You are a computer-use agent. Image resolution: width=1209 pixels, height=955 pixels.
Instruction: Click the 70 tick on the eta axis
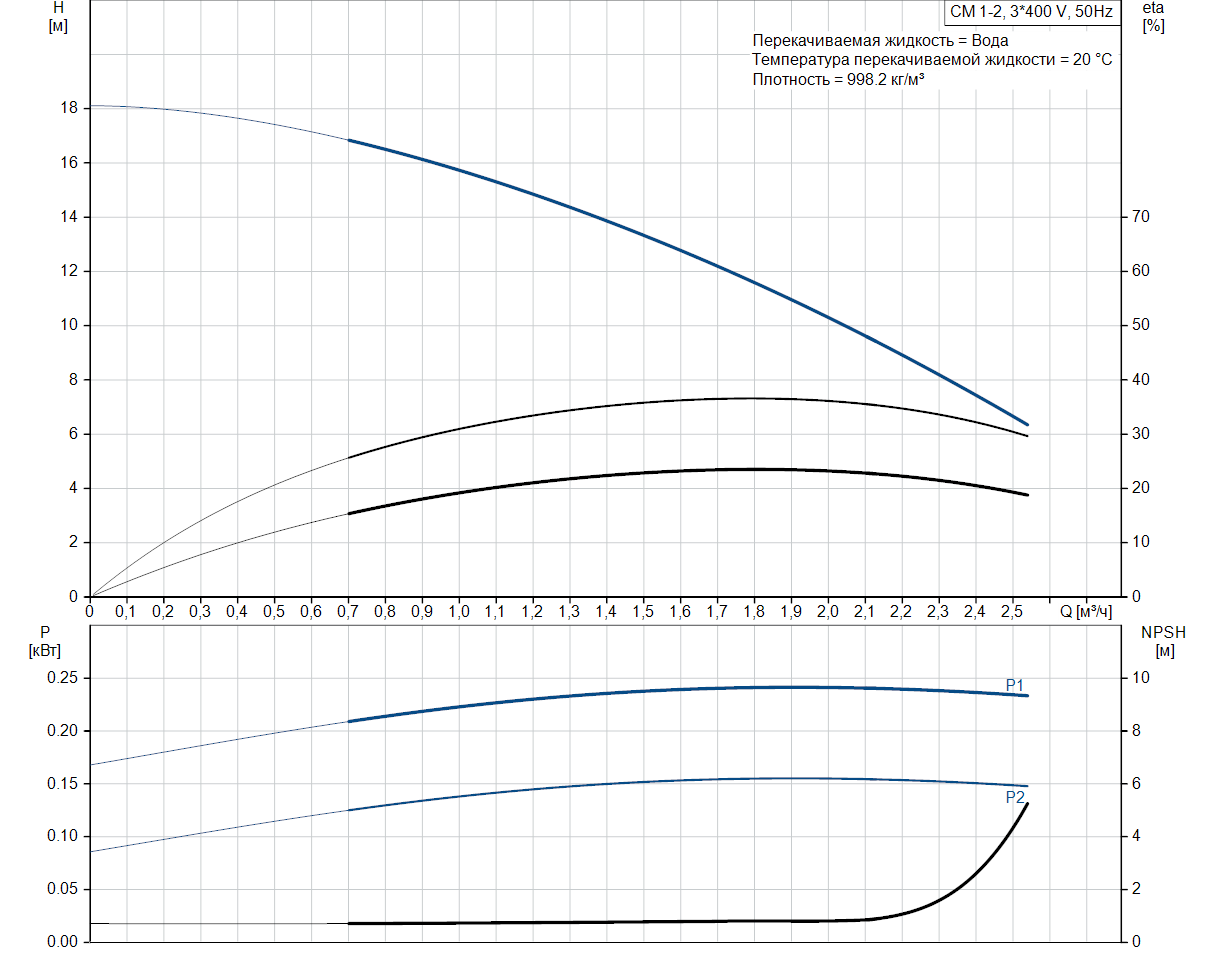(x=1140, y=217)
